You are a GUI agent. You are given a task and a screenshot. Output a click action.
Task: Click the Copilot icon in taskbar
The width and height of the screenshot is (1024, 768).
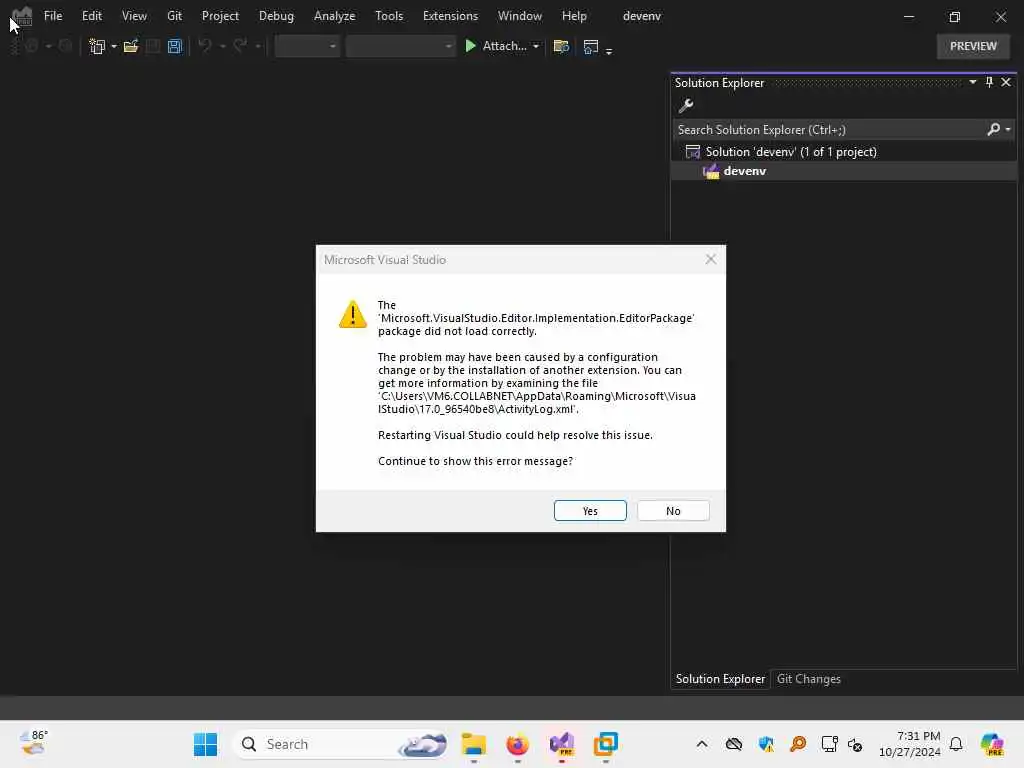992,744
